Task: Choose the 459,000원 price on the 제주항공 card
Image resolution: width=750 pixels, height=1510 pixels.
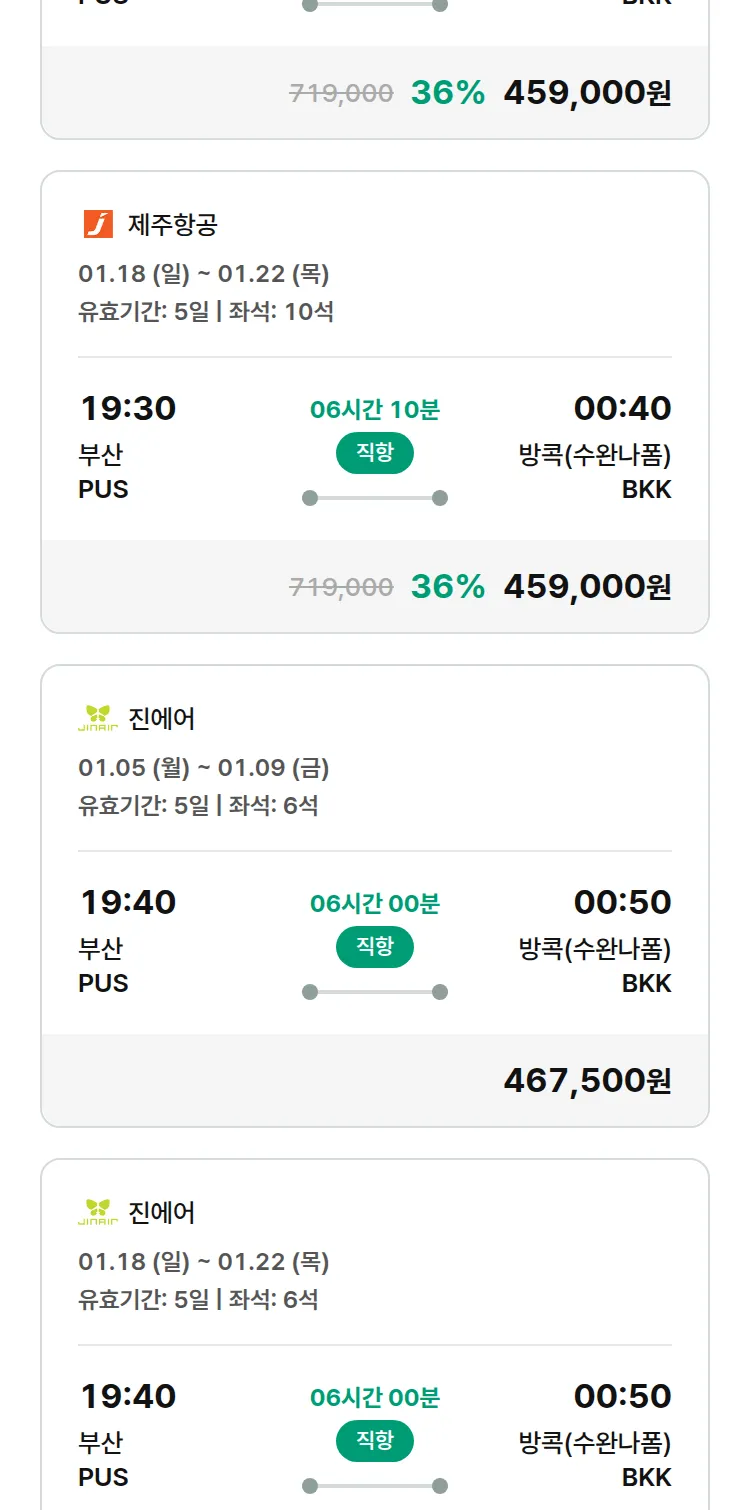Action: pos(587,586)
